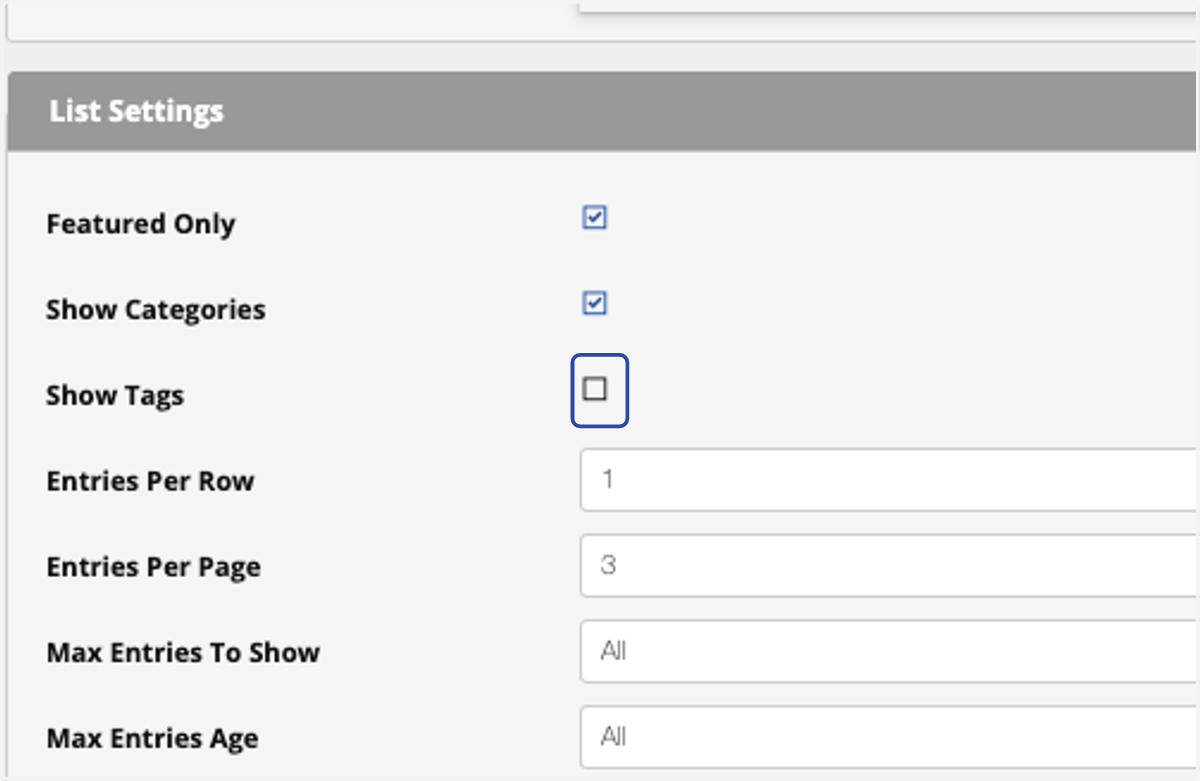Image resolution: width=1200 pixels, height=781 pixels.
Task: Click the Entries Per Page input field
Action: [x=890, y=566]
